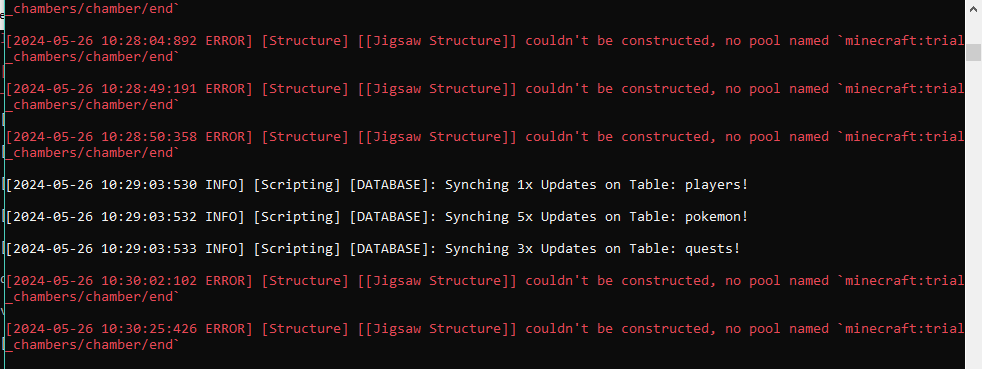Click the 10:28:50:358 ERROR log line
The height and width of the screenshot is (369, 982).
(485, 144)
